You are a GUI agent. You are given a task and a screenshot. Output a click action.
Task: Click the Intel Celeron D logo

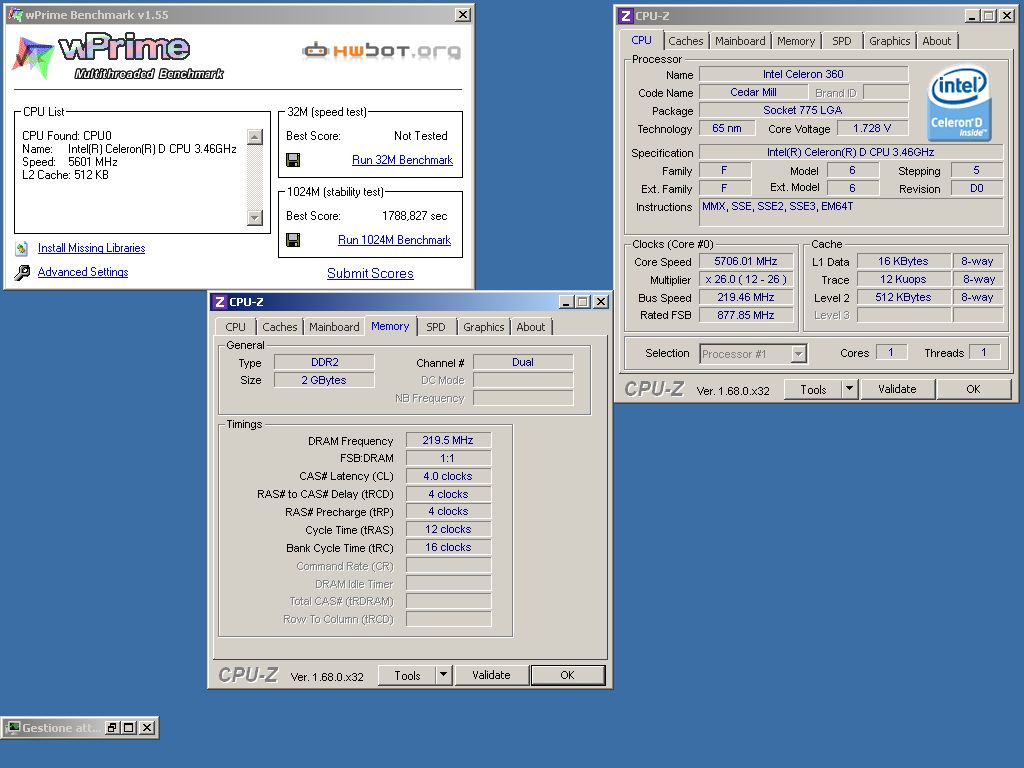tap(959, 103)
